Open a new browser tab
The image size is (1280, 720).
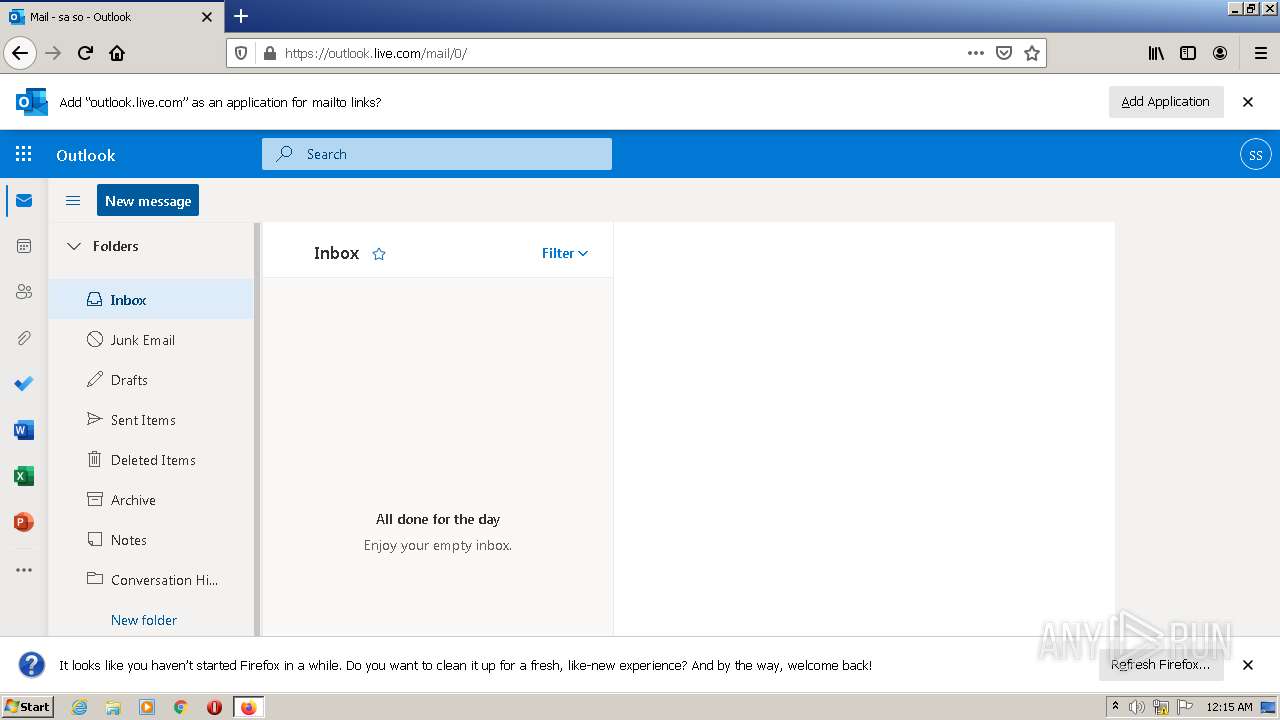241,16
